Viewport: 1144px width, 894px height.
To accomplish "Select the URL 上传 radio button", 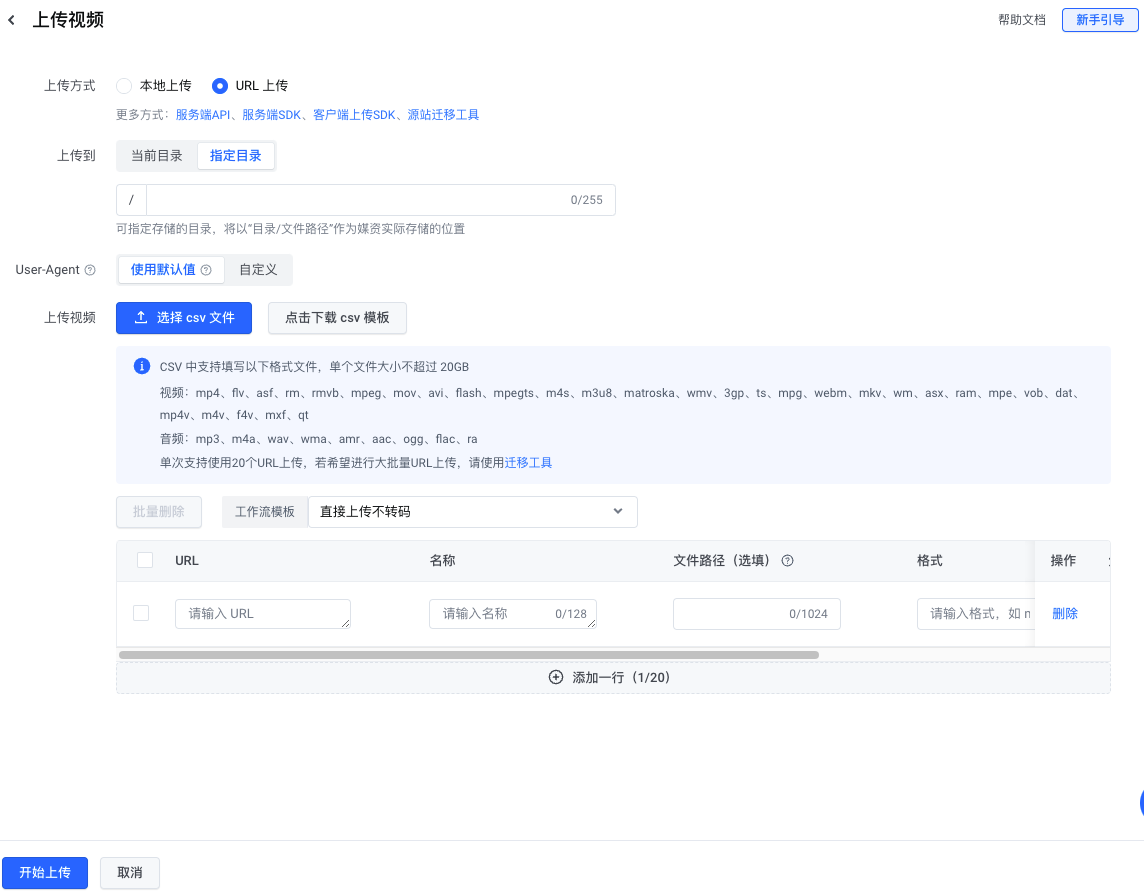I will (220, 86).
